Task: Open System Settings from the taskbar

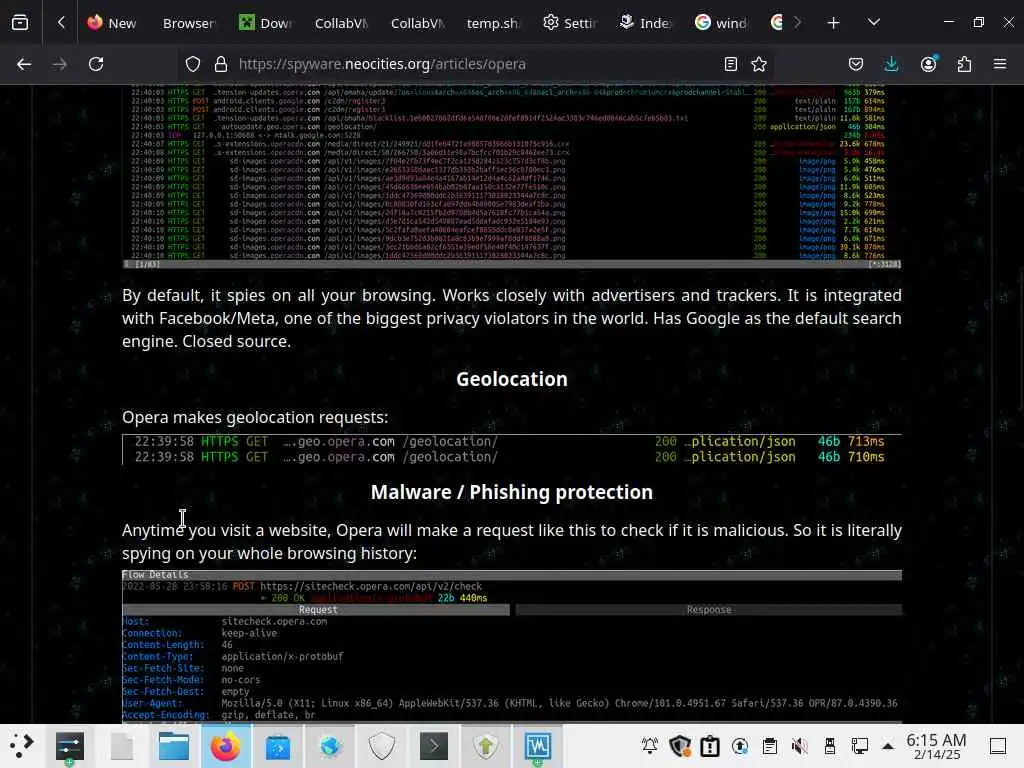Action: (x=69, y=746)
